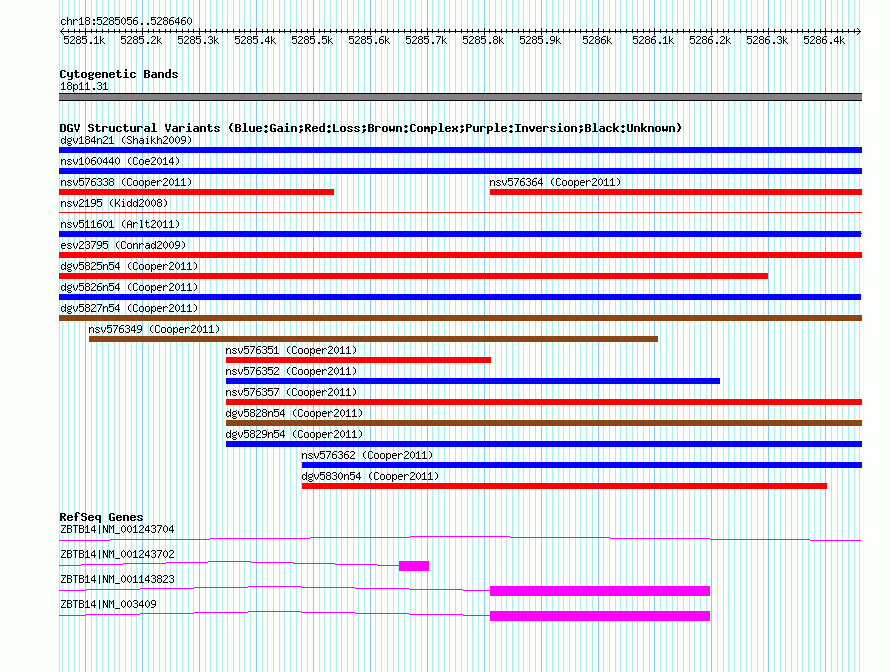Screen dimensions: 890x672
Task: Open the nsv576357 red loss bar
Action: [x=544, y=402]
